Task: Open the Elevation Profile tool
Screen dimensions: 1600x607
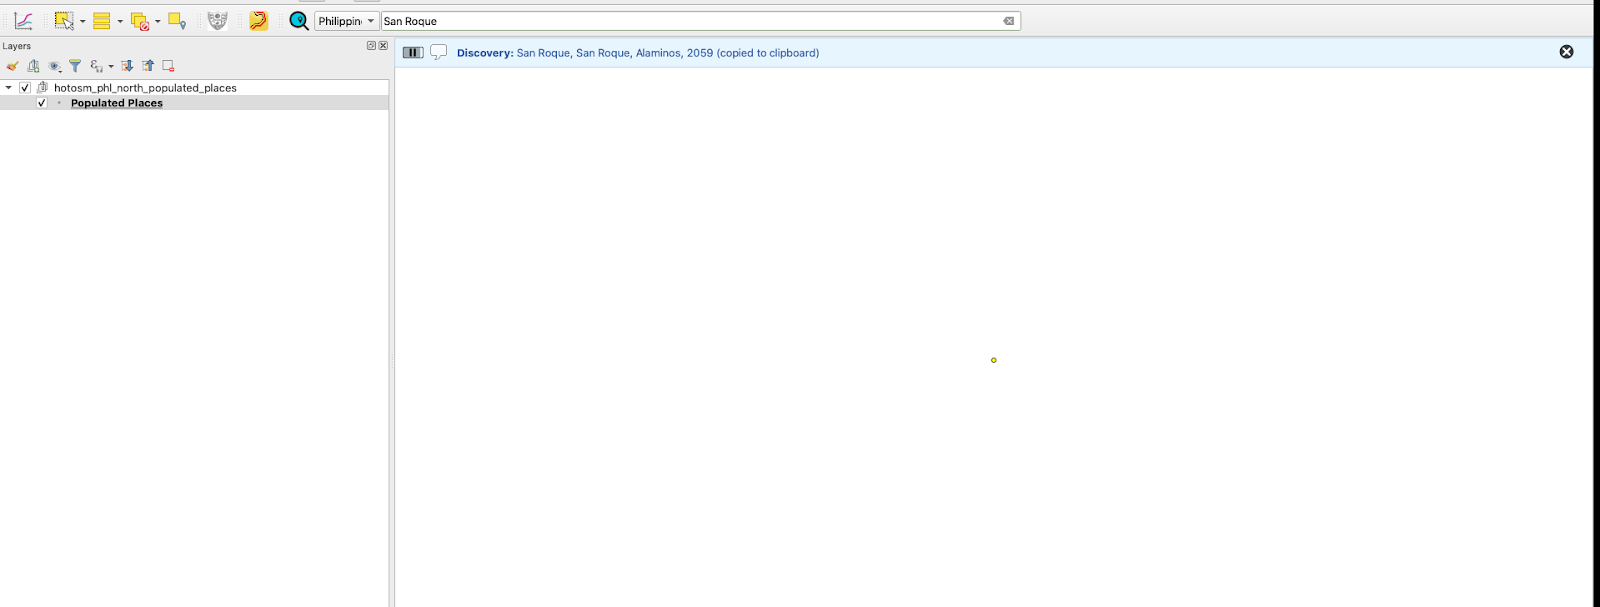Action: (x=23, y=21)
